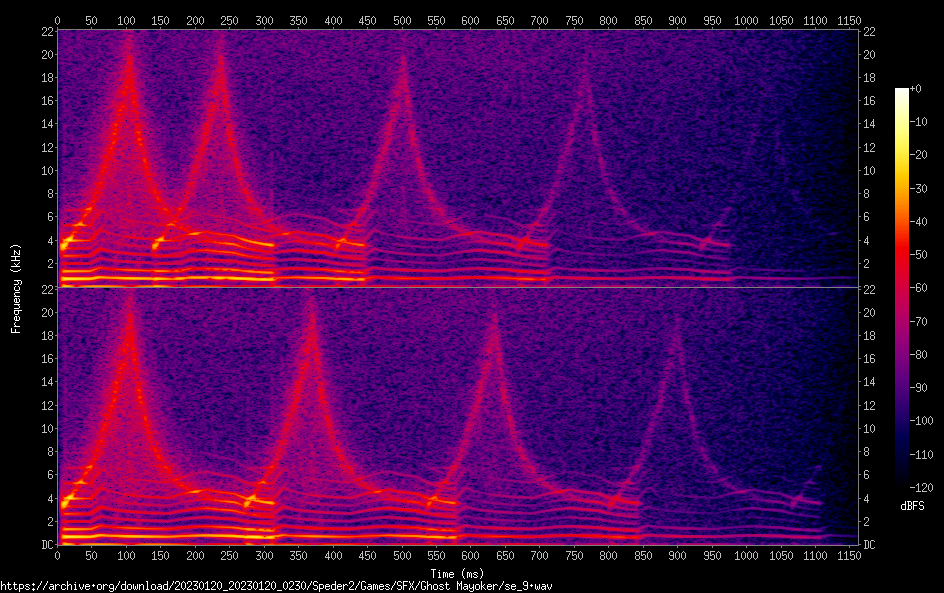This screenshot has width=944, height=593.
Task: Click the dBFS label below the color scale
Action: tap(911, 507)
